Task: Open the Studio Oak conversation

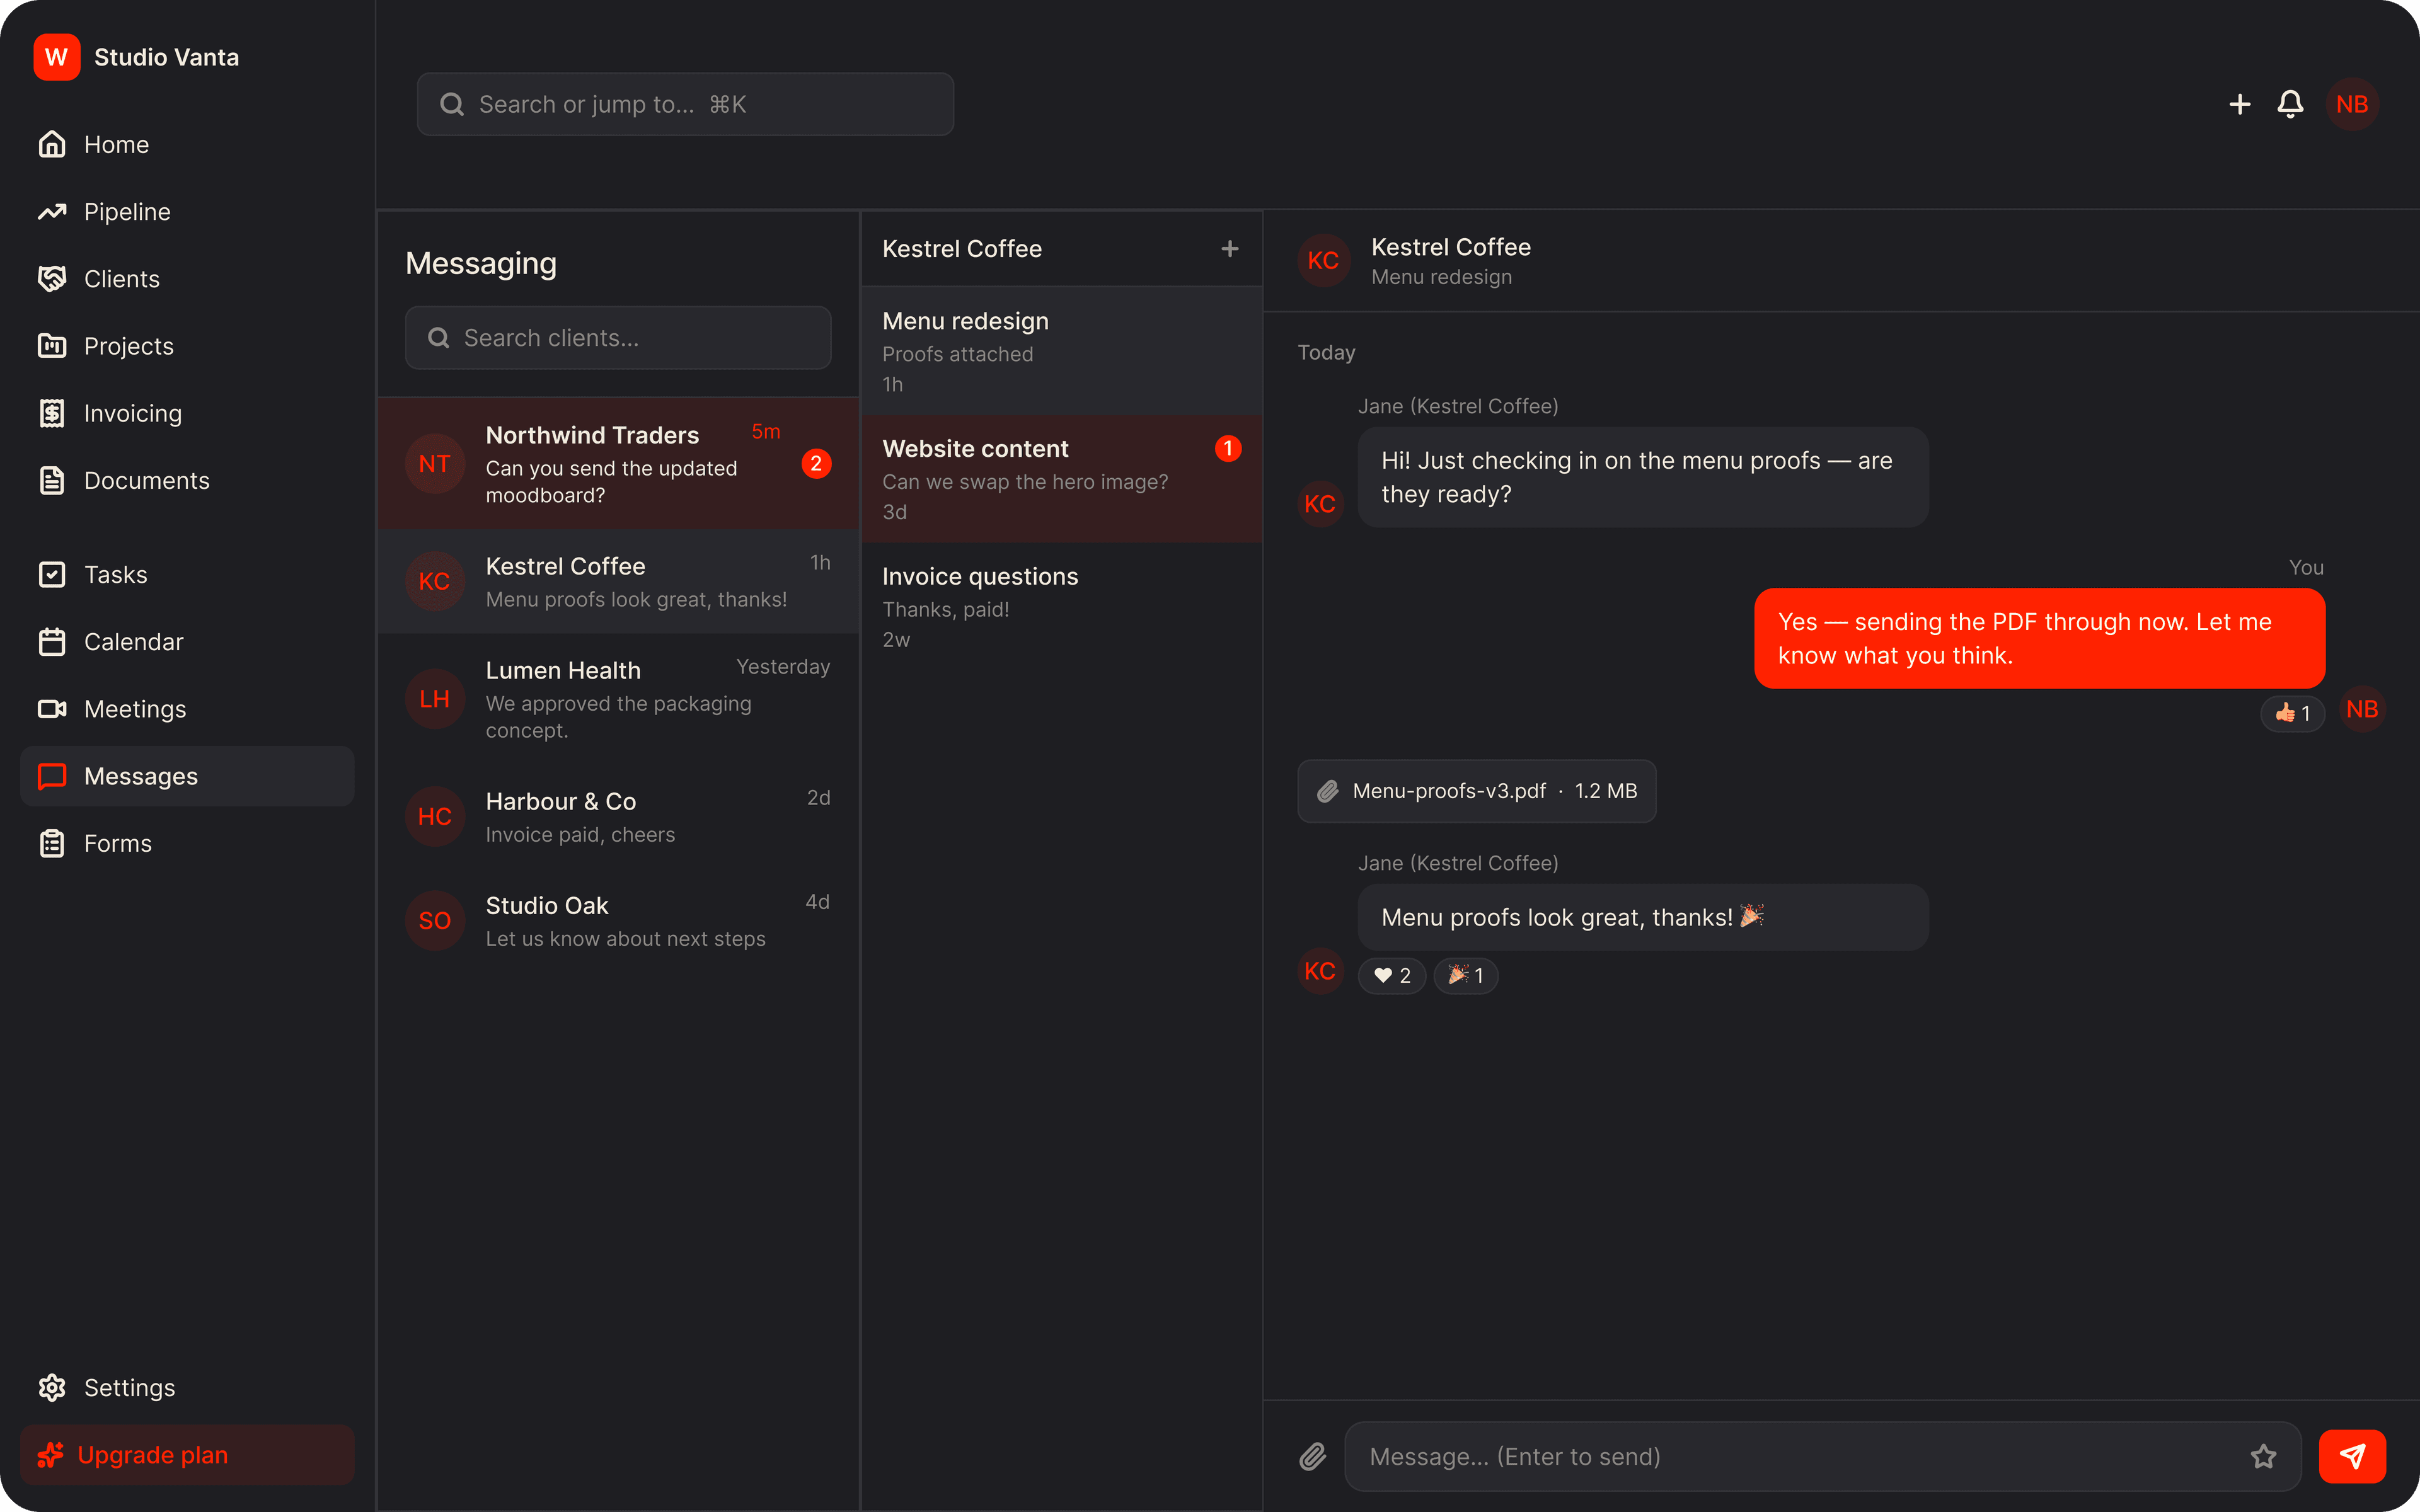Action: click(x=618, y=921)
